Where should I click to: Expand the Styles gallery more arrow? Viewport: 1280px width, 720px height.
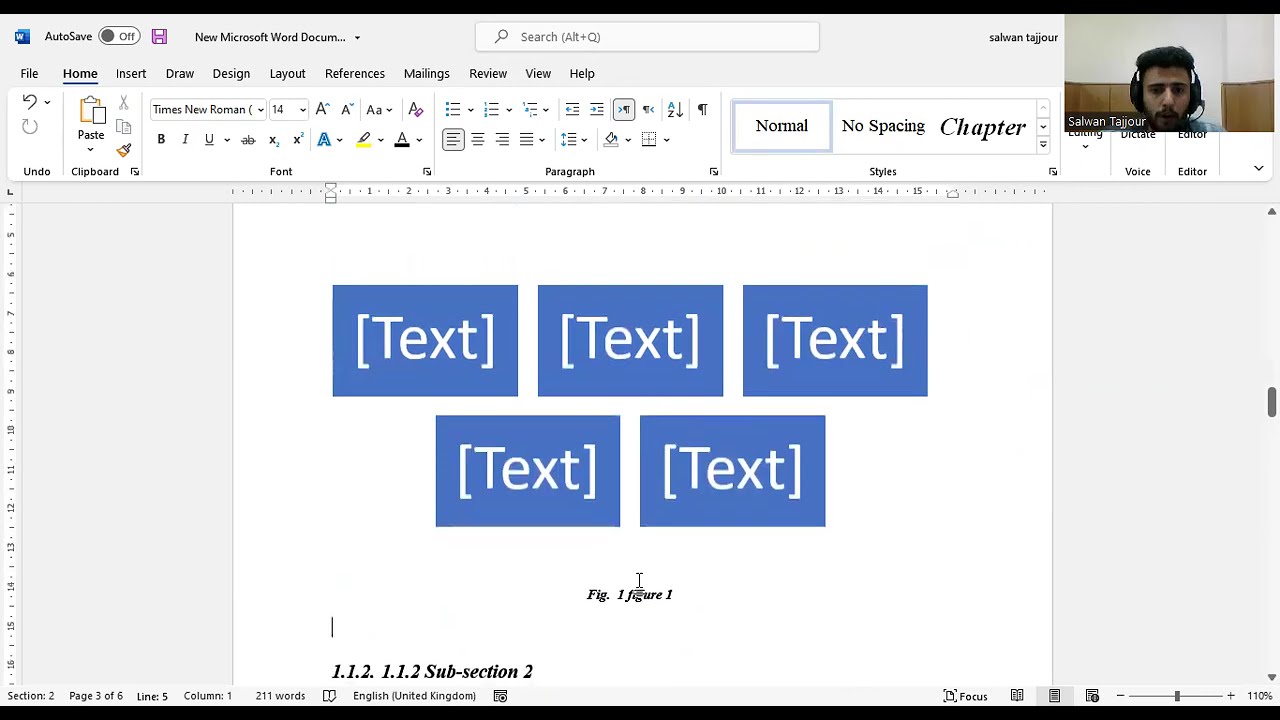pos(1043,145)
